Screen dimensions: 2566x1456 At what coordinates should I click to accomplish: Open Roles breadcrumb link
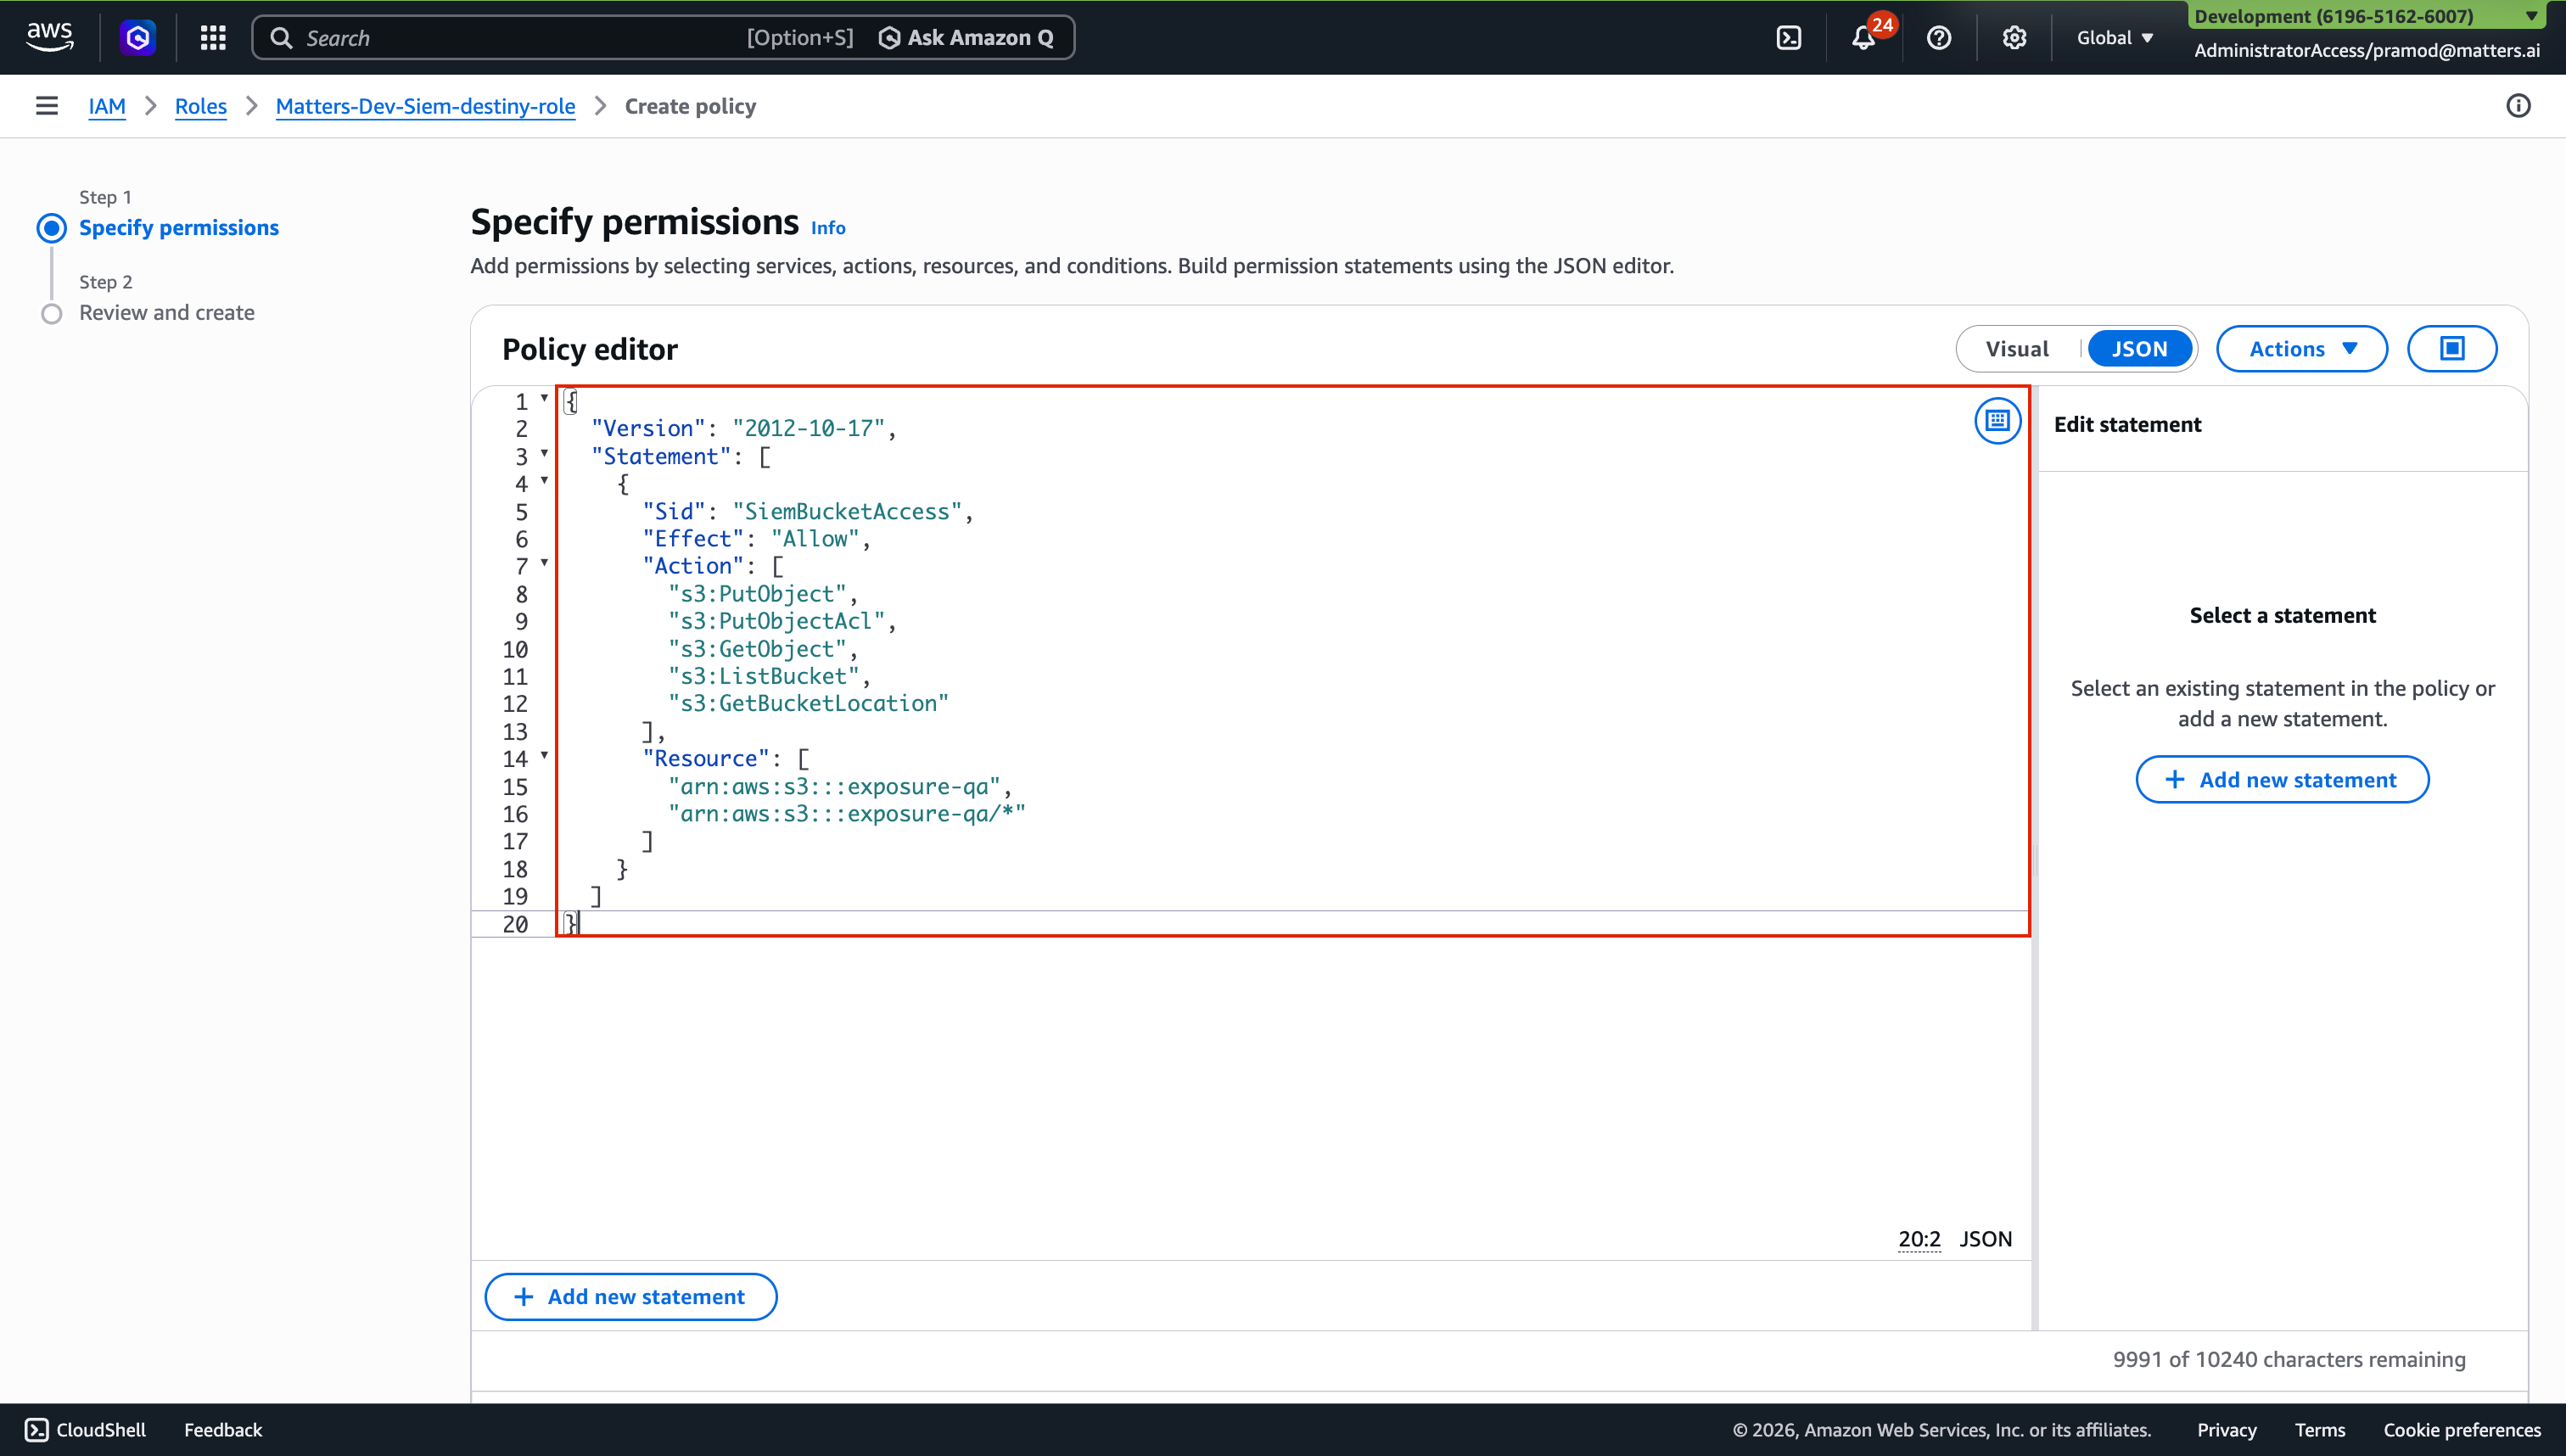200,106
